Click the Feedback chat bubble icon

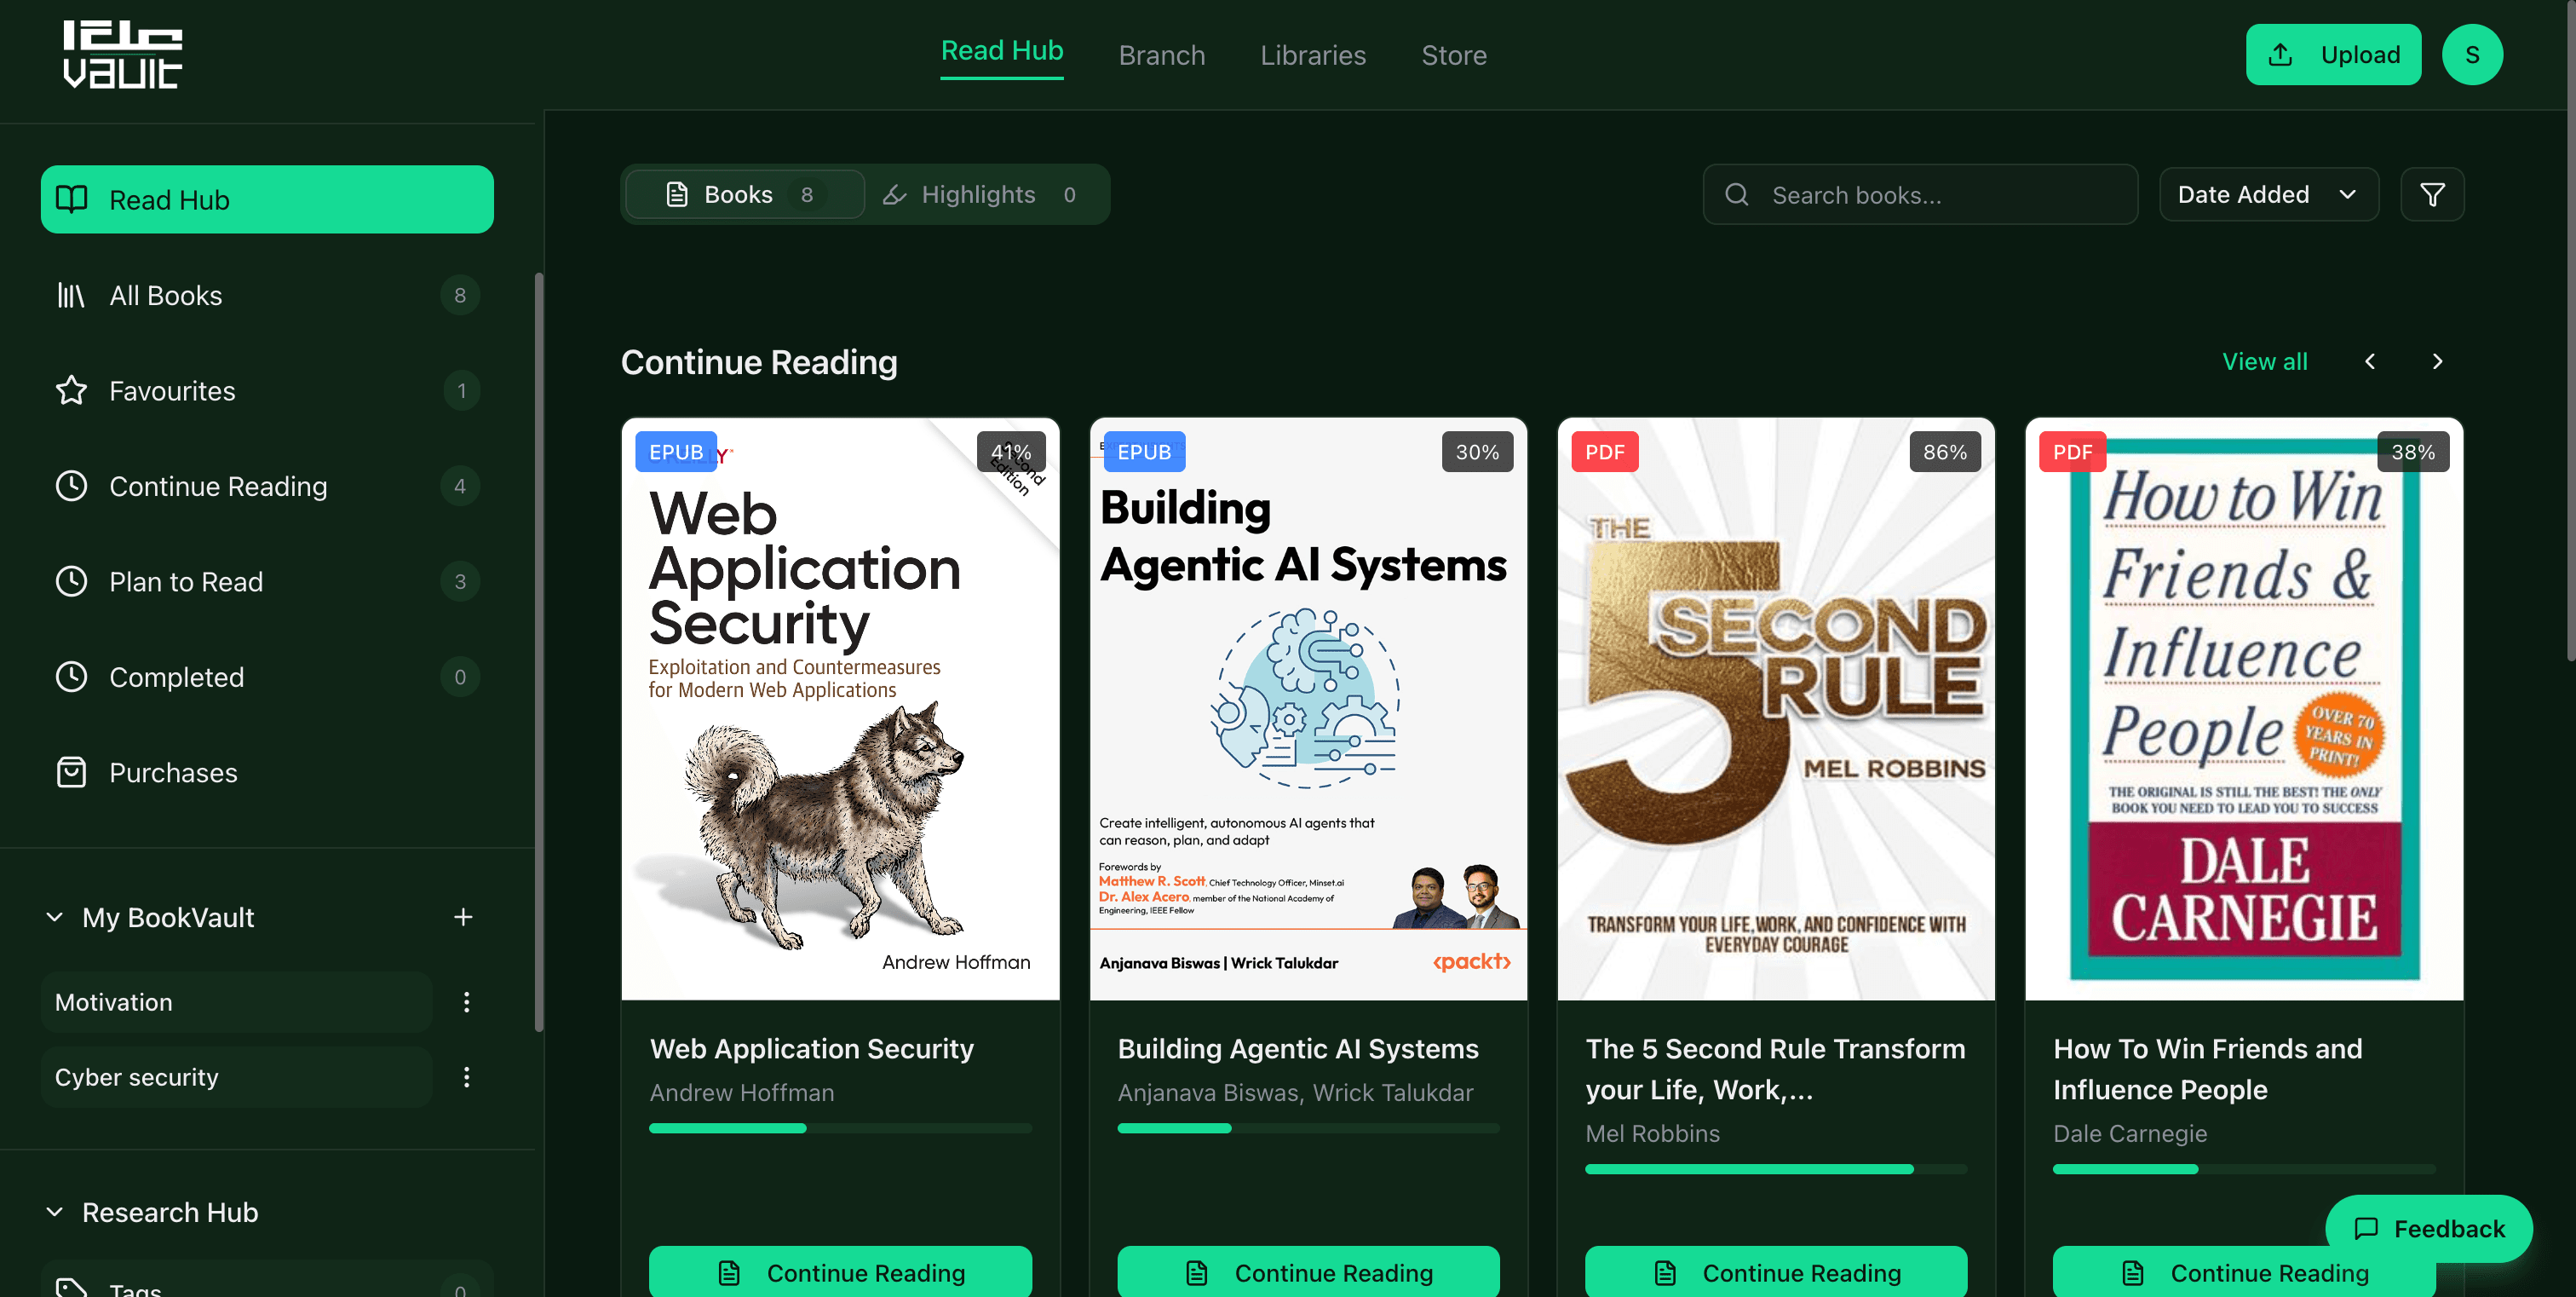(x=2366, y=1228)
